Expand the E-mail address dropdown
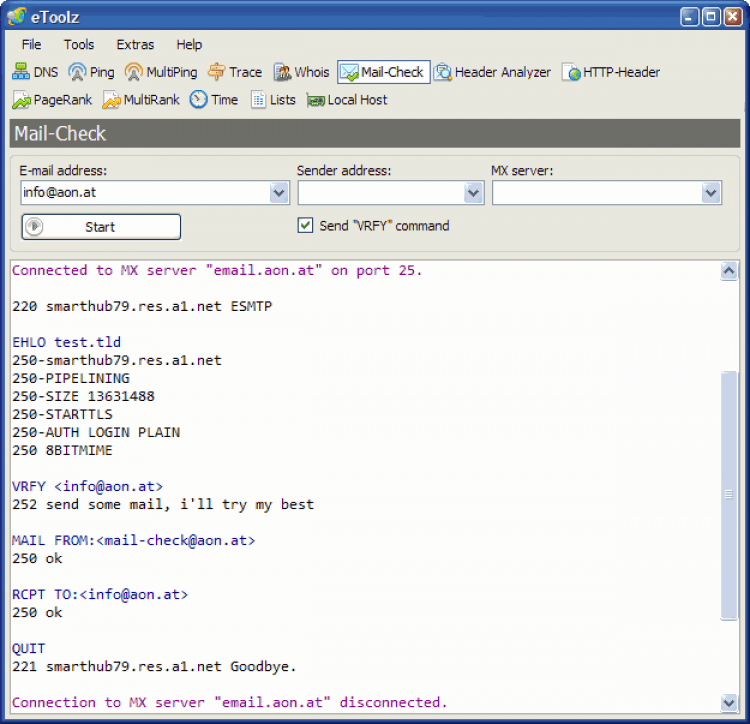The height and width of the screenshot is (724, 750). coord(279,193)
